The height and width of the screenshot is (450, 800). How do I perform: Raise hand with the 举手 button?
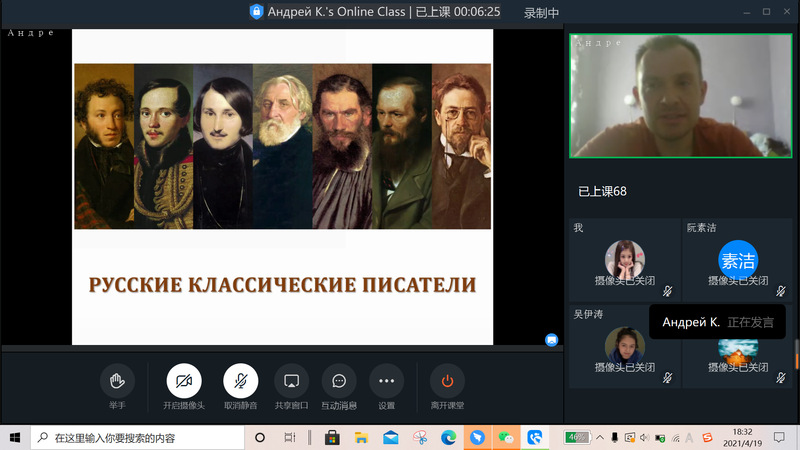pos(117,381)
